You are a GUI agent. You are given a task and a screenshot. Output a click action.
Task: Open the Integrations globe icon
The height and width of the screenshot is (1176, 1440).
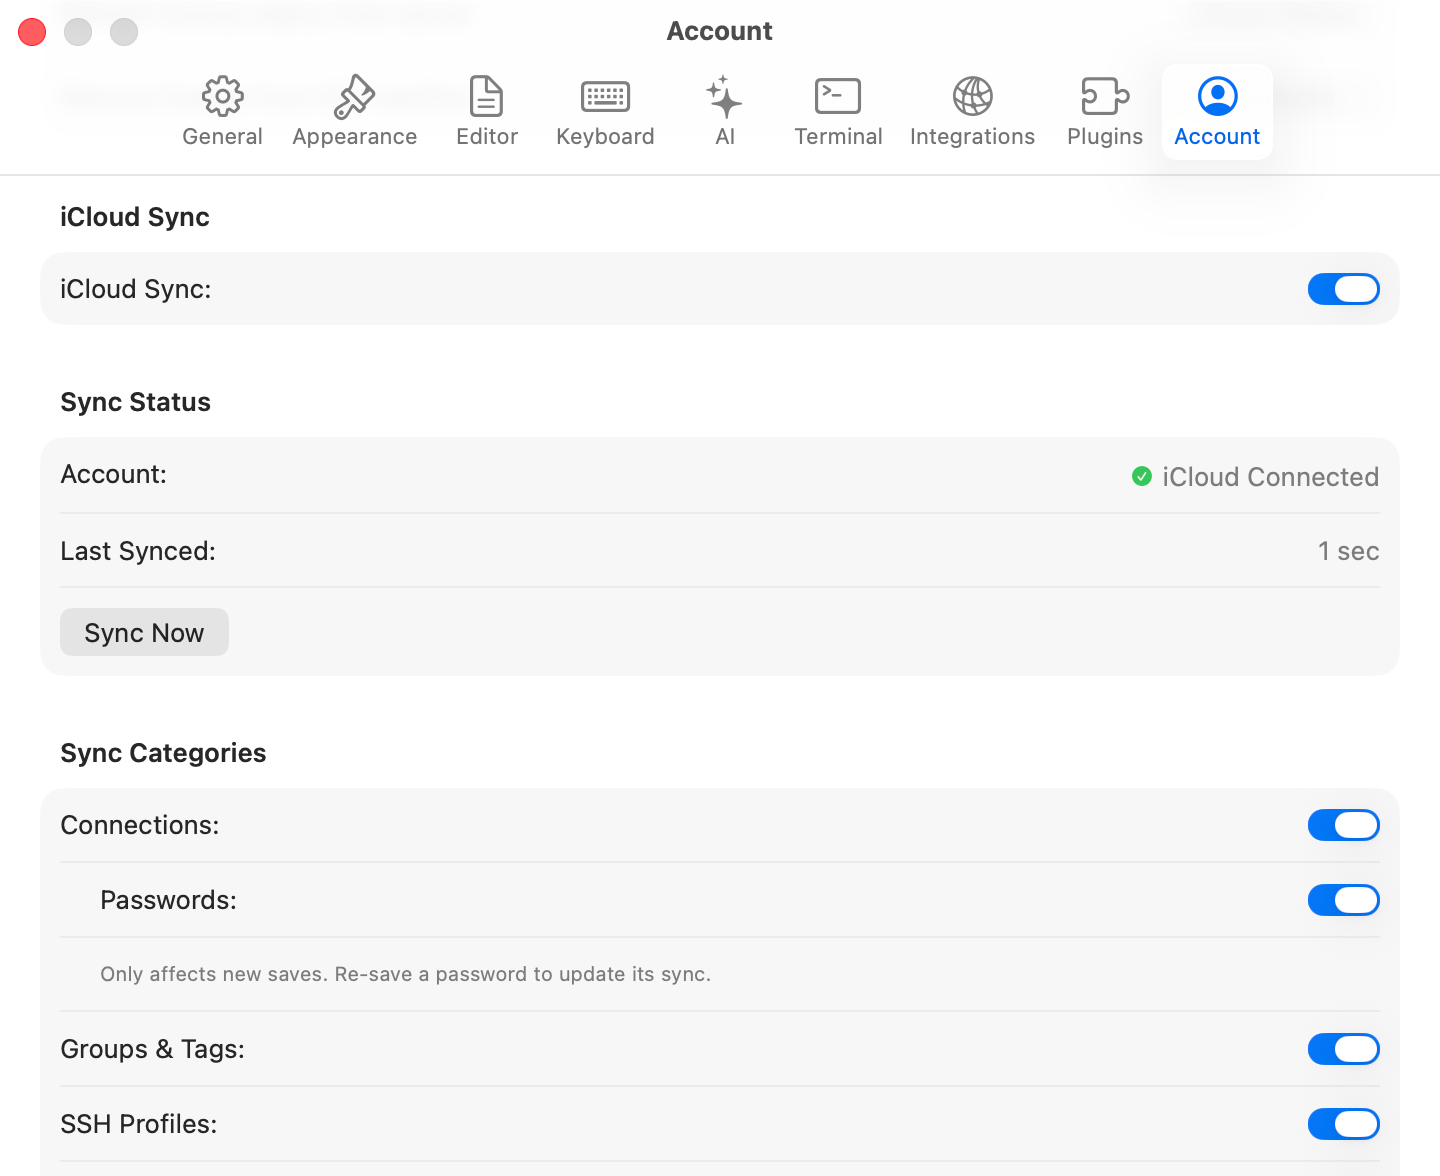(x=972, y=97)
